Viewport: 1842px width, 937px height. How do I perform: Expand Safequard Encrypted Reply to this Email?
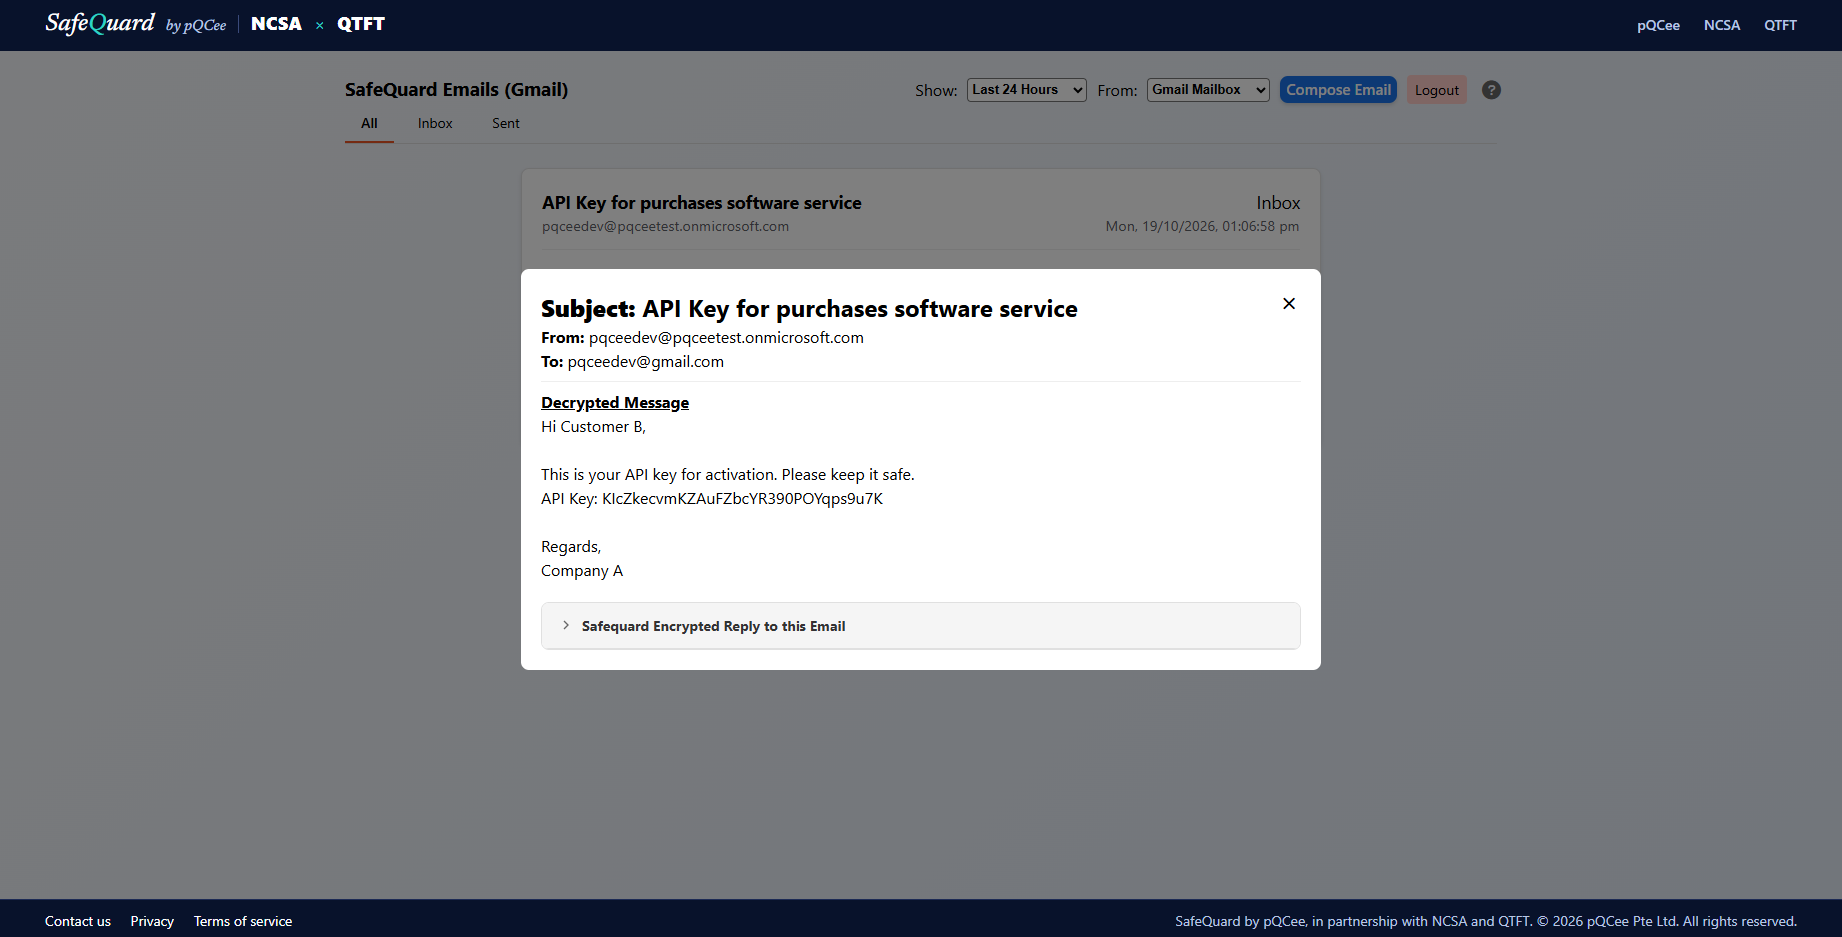coord(920,626)
